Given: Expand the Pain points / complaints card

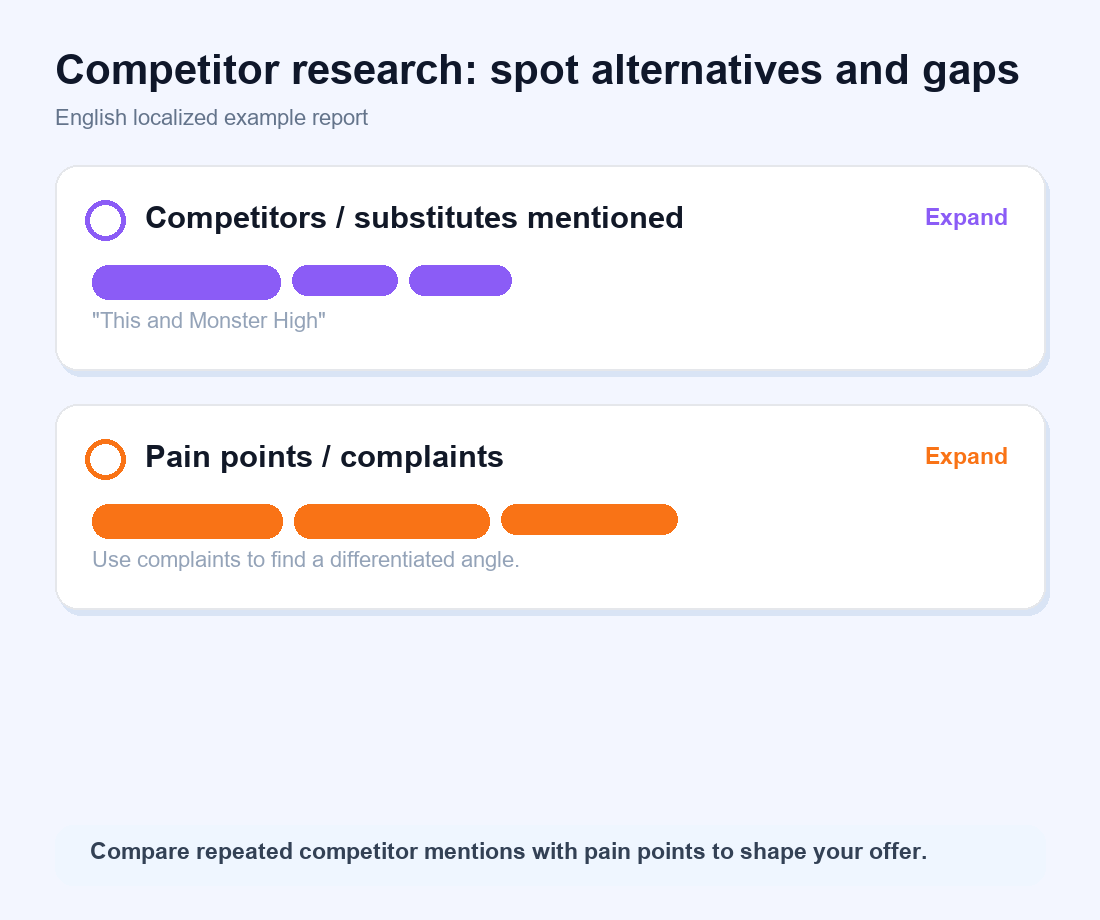Looking at the screenshot, I should (x=966, y=456).
